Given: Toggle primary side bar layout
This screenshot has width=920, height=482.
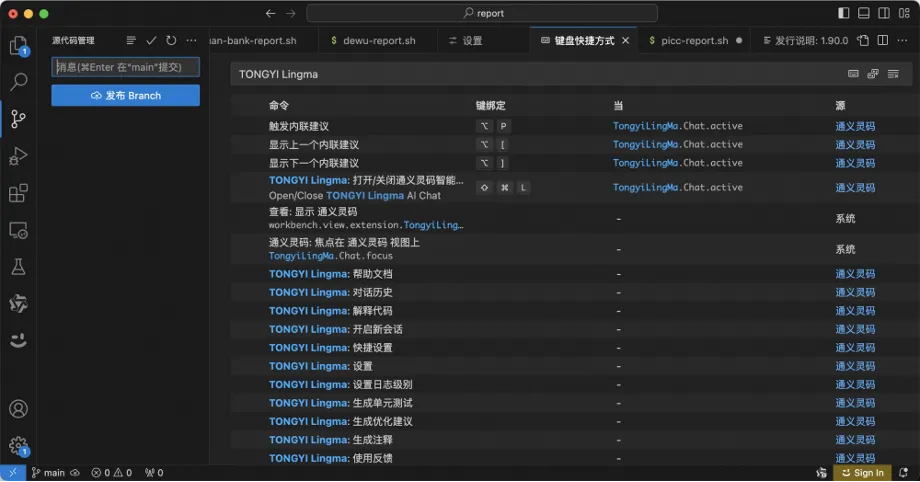Looking at the screenshot, I should point(844,13).
